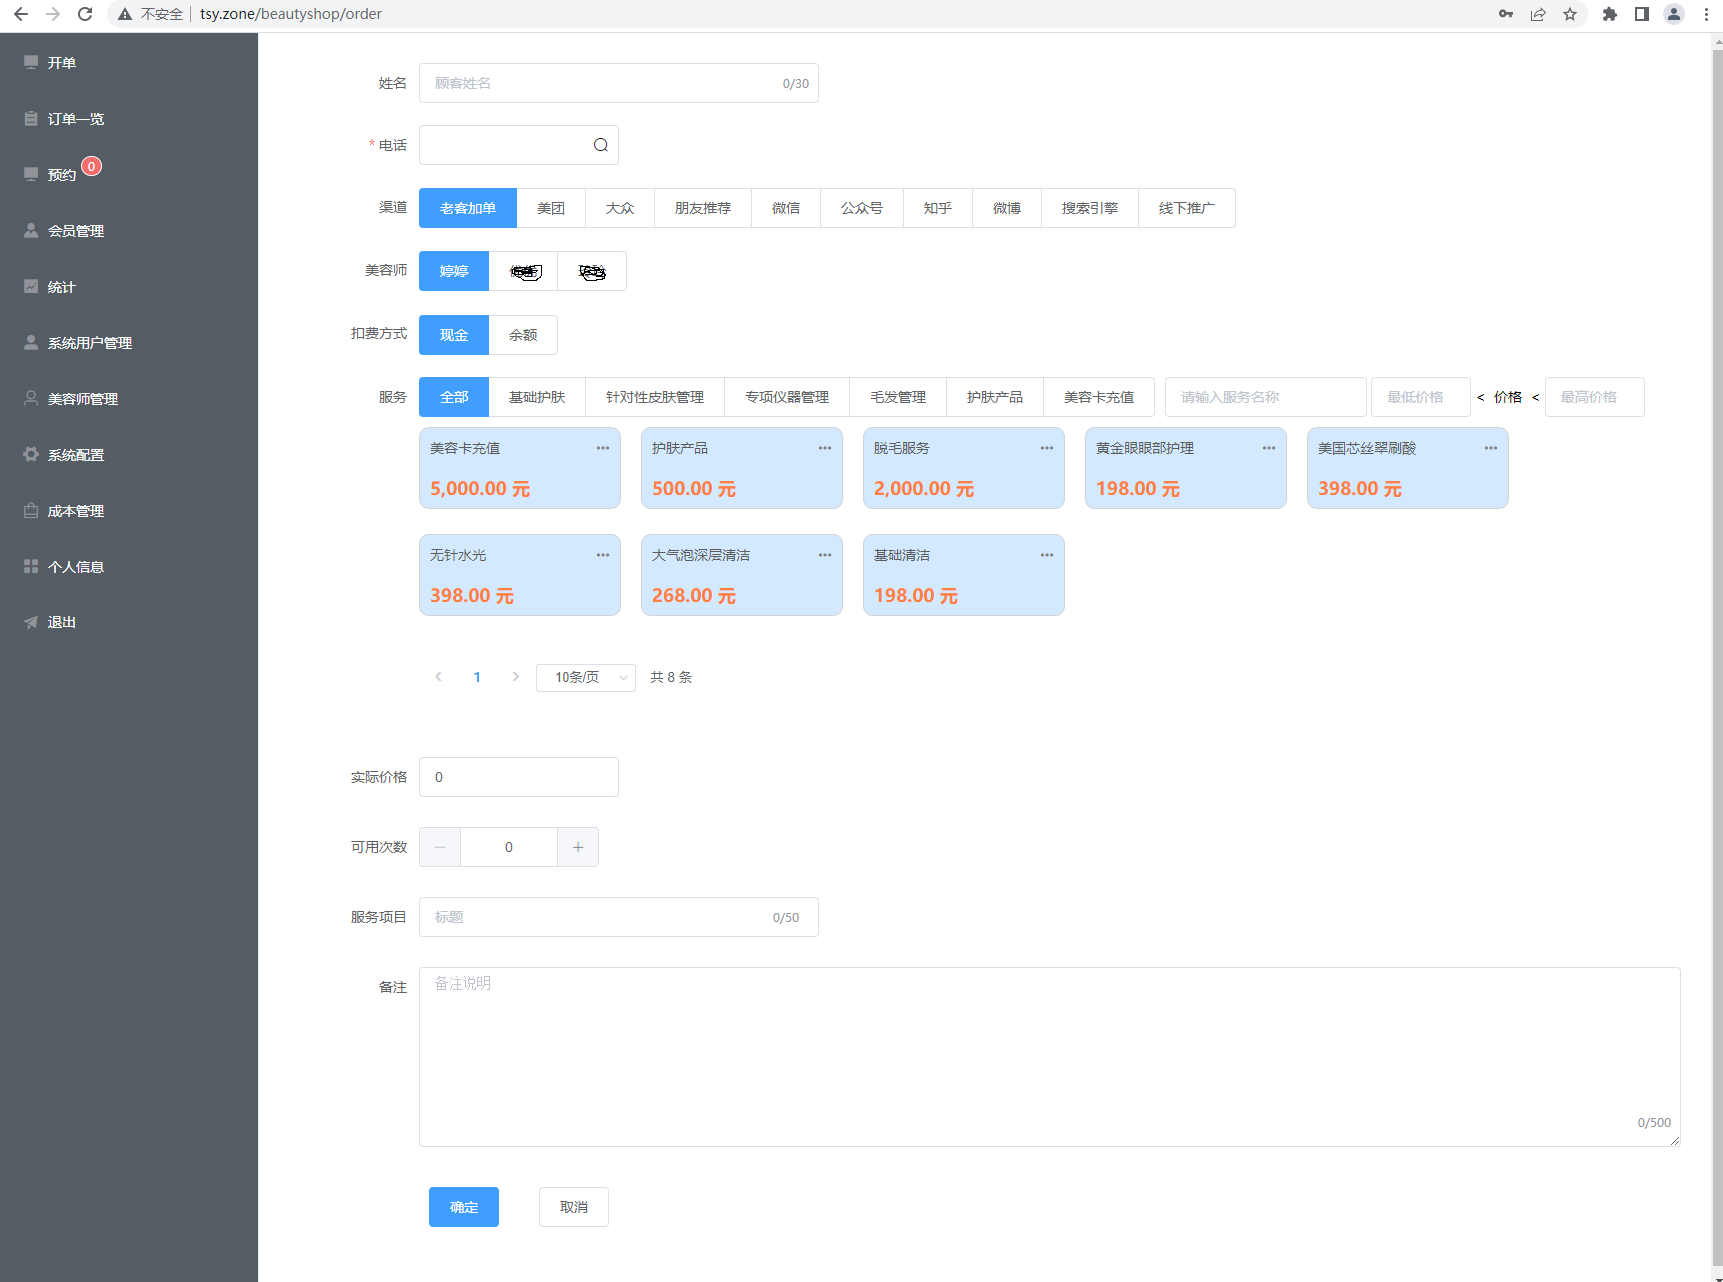Select the 脱毛服务 service card
The height and width of the screenshot is (1282, 1723).
coord(964,468)
